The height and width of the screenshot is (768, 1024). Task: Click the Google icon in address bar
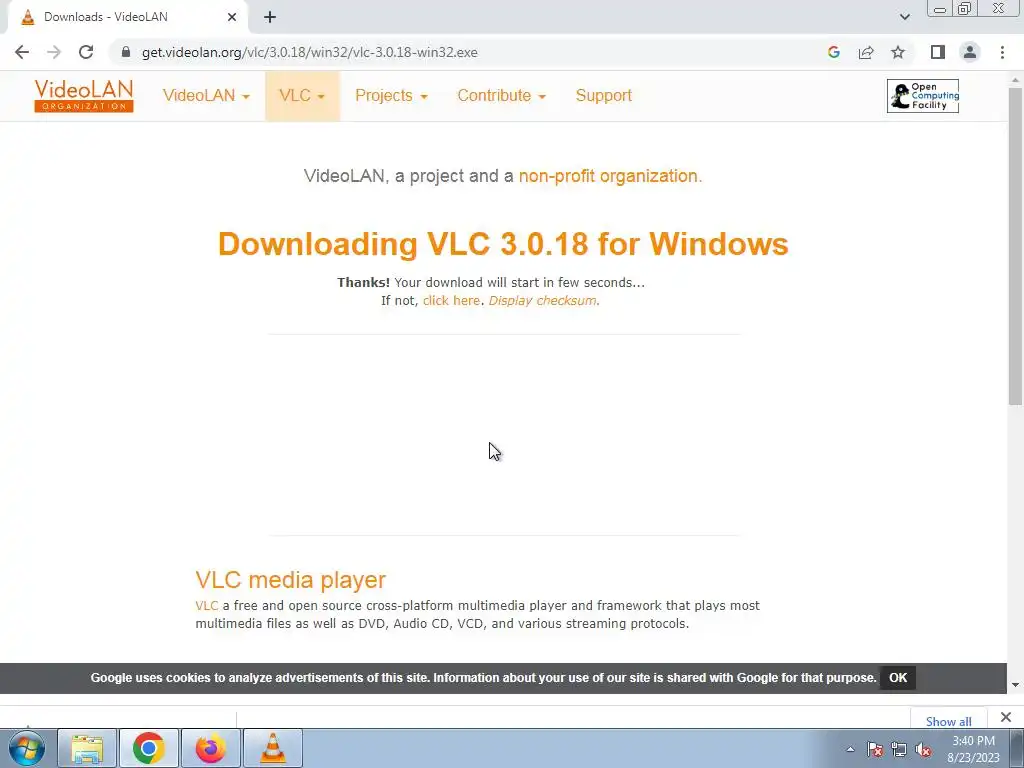pyautogui.click(x=833, y=52)
